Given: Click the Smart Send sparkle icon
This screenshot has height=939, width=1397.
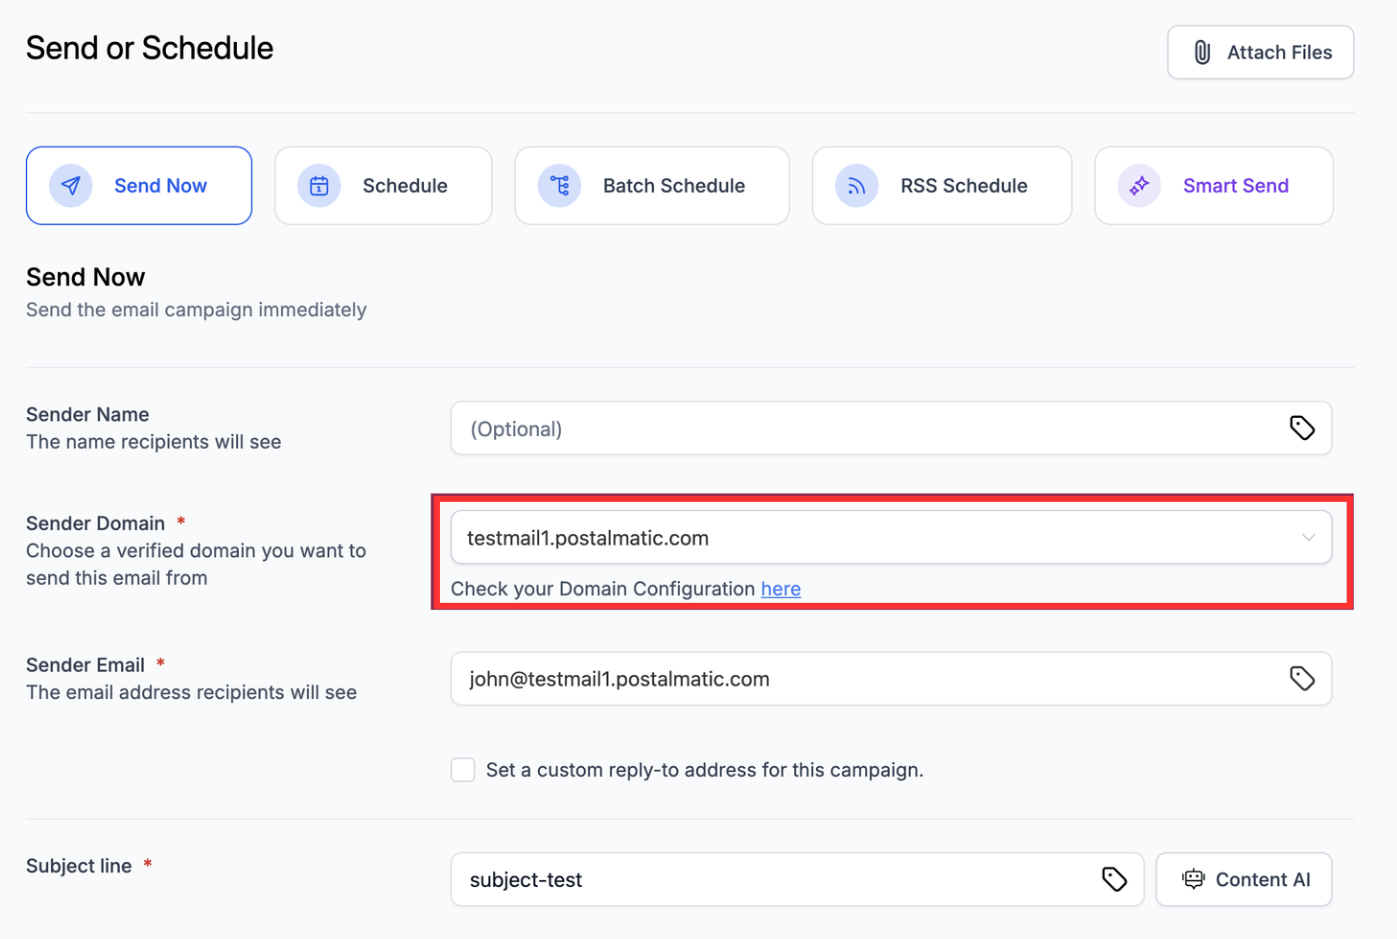Looking at the screenshot, I should [1139, 186].
